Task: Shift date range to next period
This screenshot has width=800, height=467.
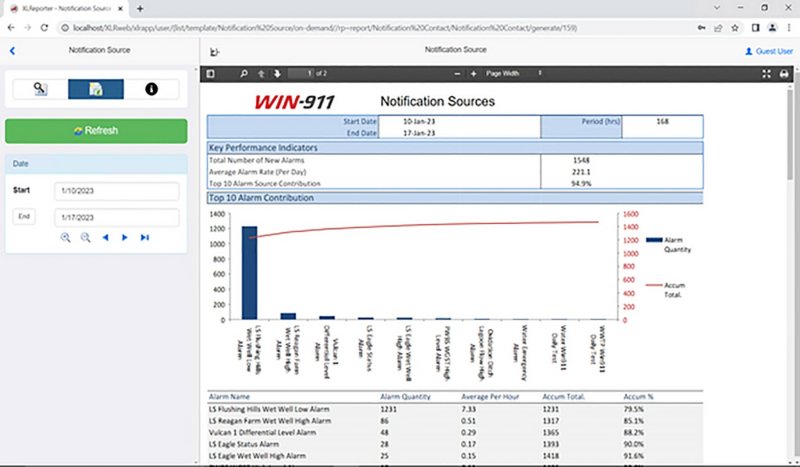Action: pos(124,237)
